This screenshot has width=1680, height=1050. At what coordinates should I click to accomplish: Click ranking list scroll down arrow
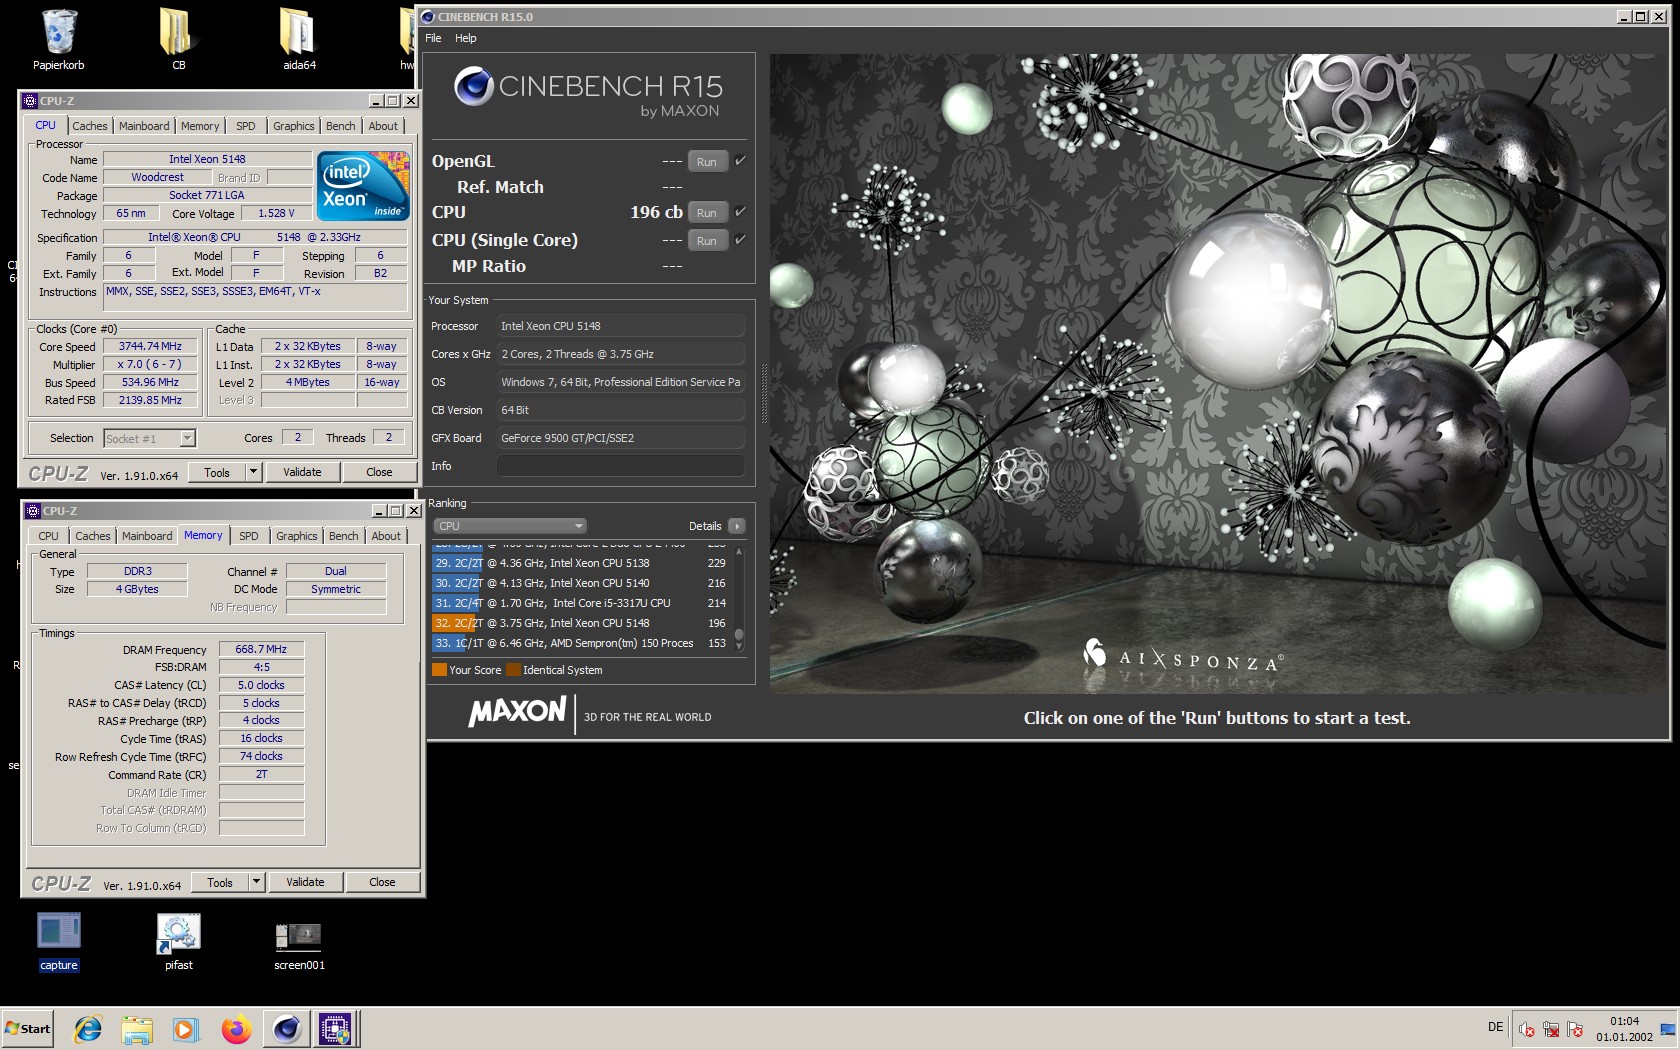coord(739,647)
